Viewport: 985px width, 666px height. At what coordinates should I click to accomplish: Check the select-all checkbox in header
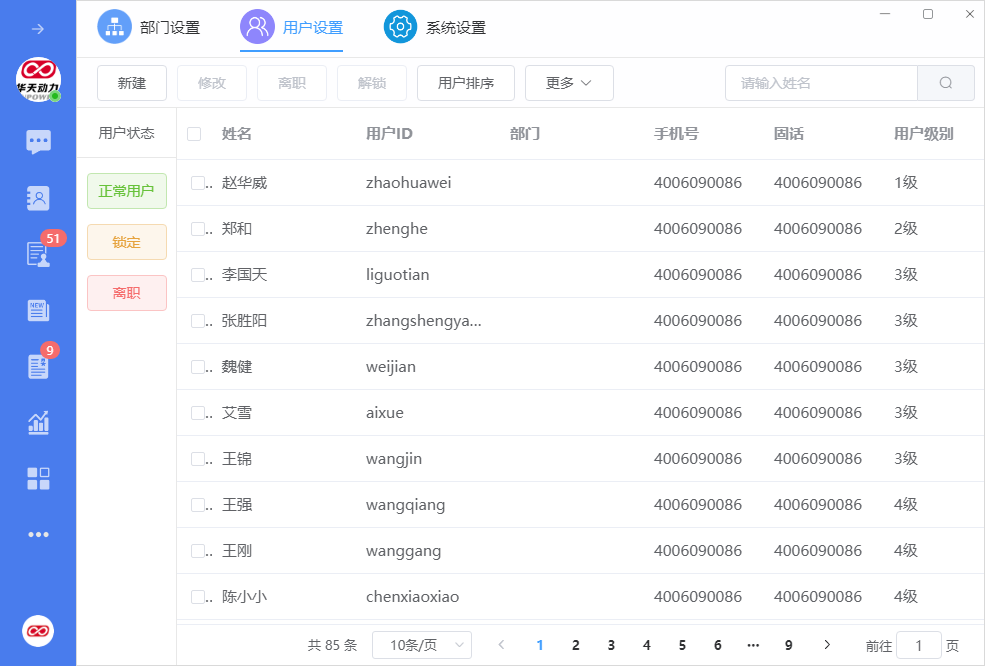point(194,134)
